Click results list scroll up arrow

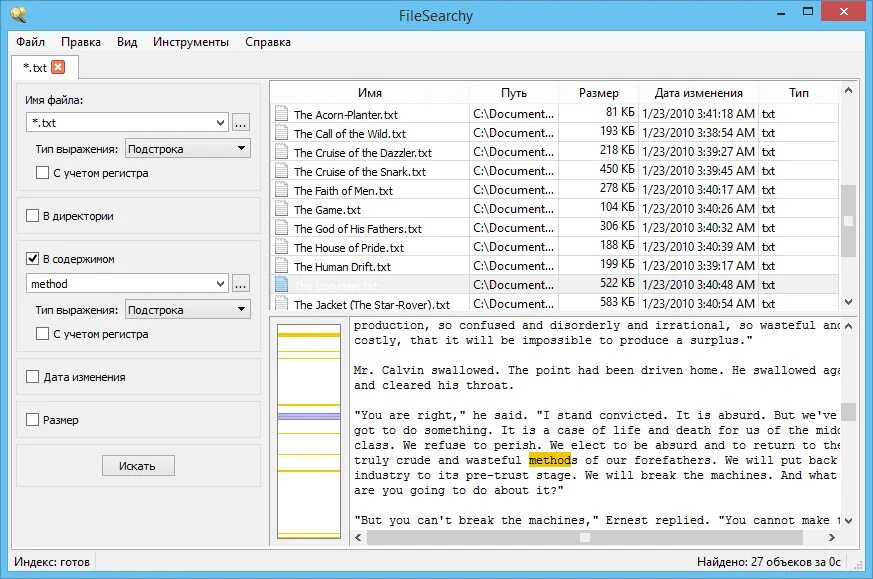848,90
